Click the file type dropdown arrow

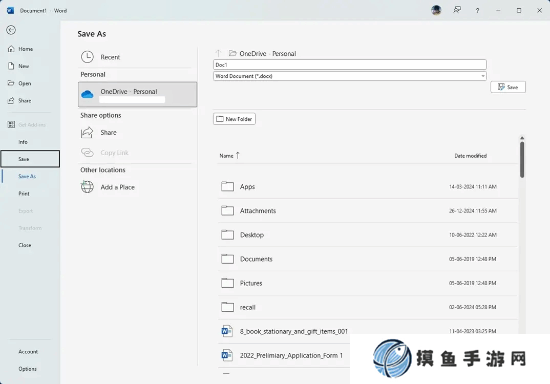(483, 76)
